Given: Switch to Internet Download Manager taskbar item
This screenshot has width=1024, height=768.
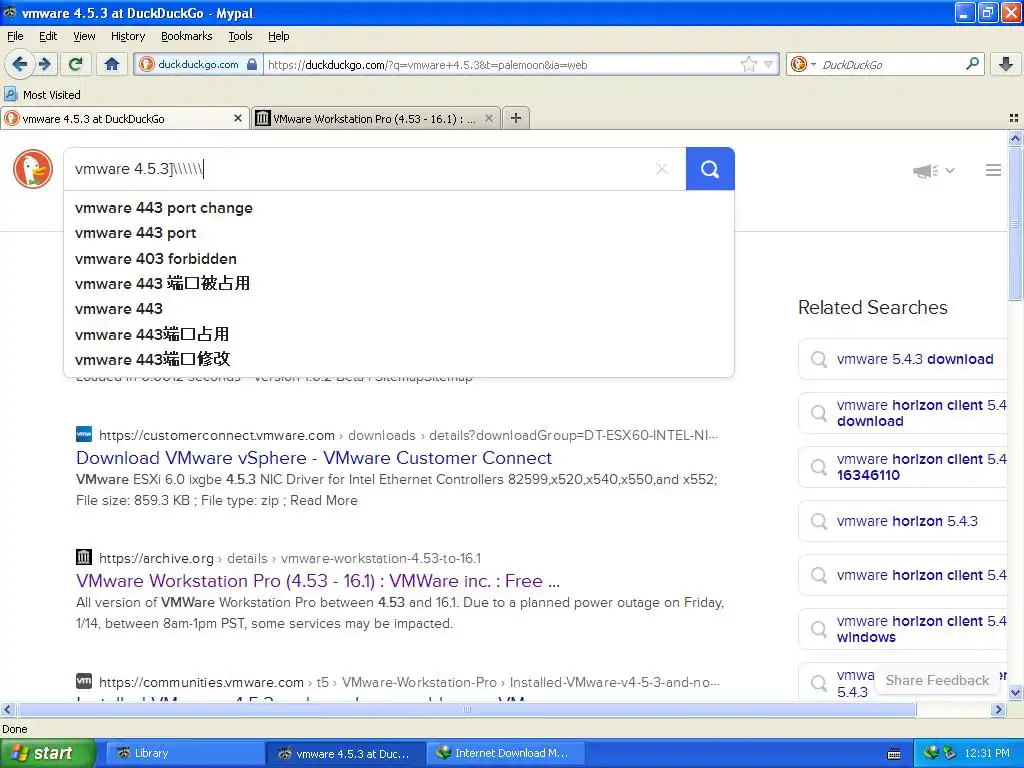Looking at the screenshot, I should click(x=505, y=754).
